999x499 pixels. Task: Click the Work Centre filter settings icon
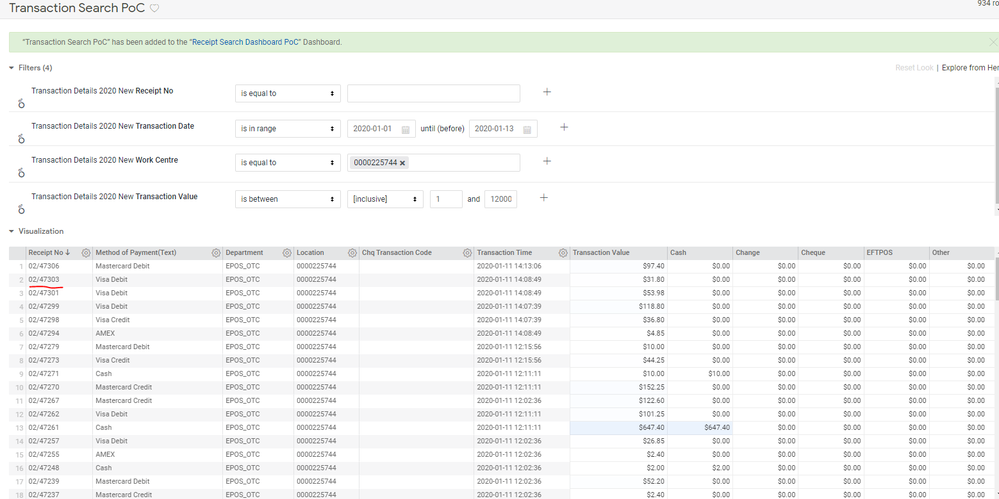[21, 172]
